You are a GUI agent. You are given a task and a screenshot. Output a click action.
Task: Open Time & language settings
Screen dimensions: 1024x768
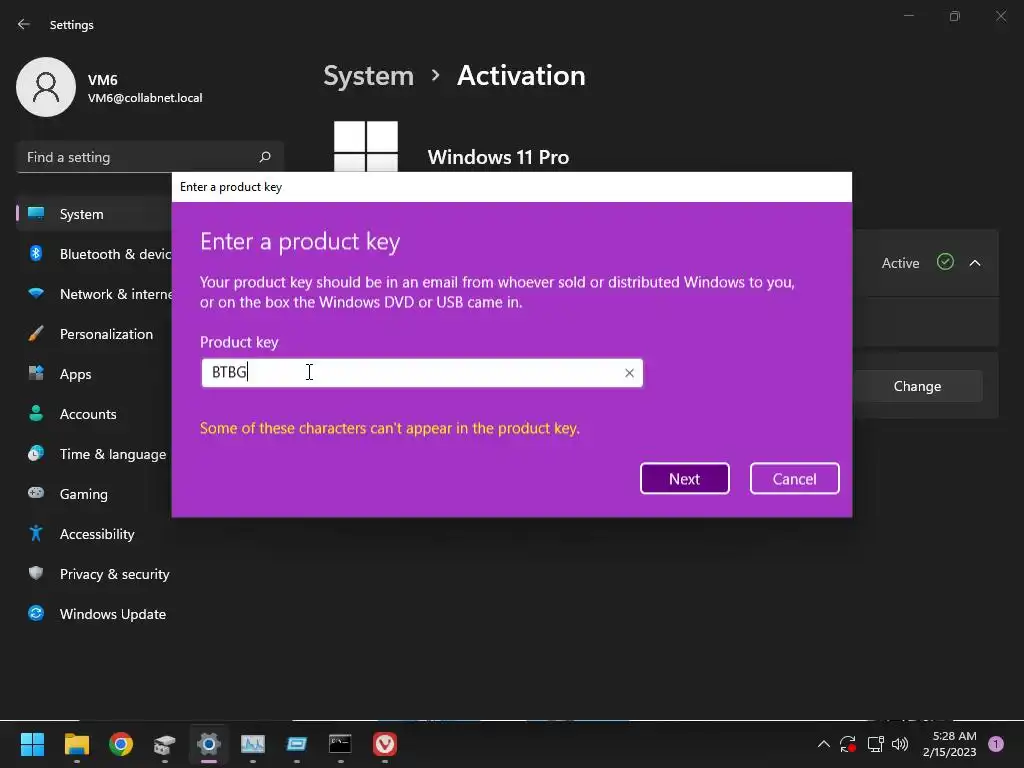click(x=95, y=454)
